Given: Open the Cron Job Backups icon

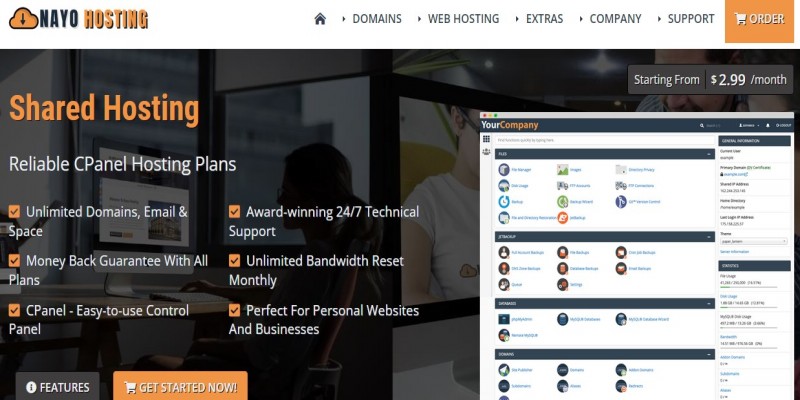Looking at the screenshot, I should (621, 252).
